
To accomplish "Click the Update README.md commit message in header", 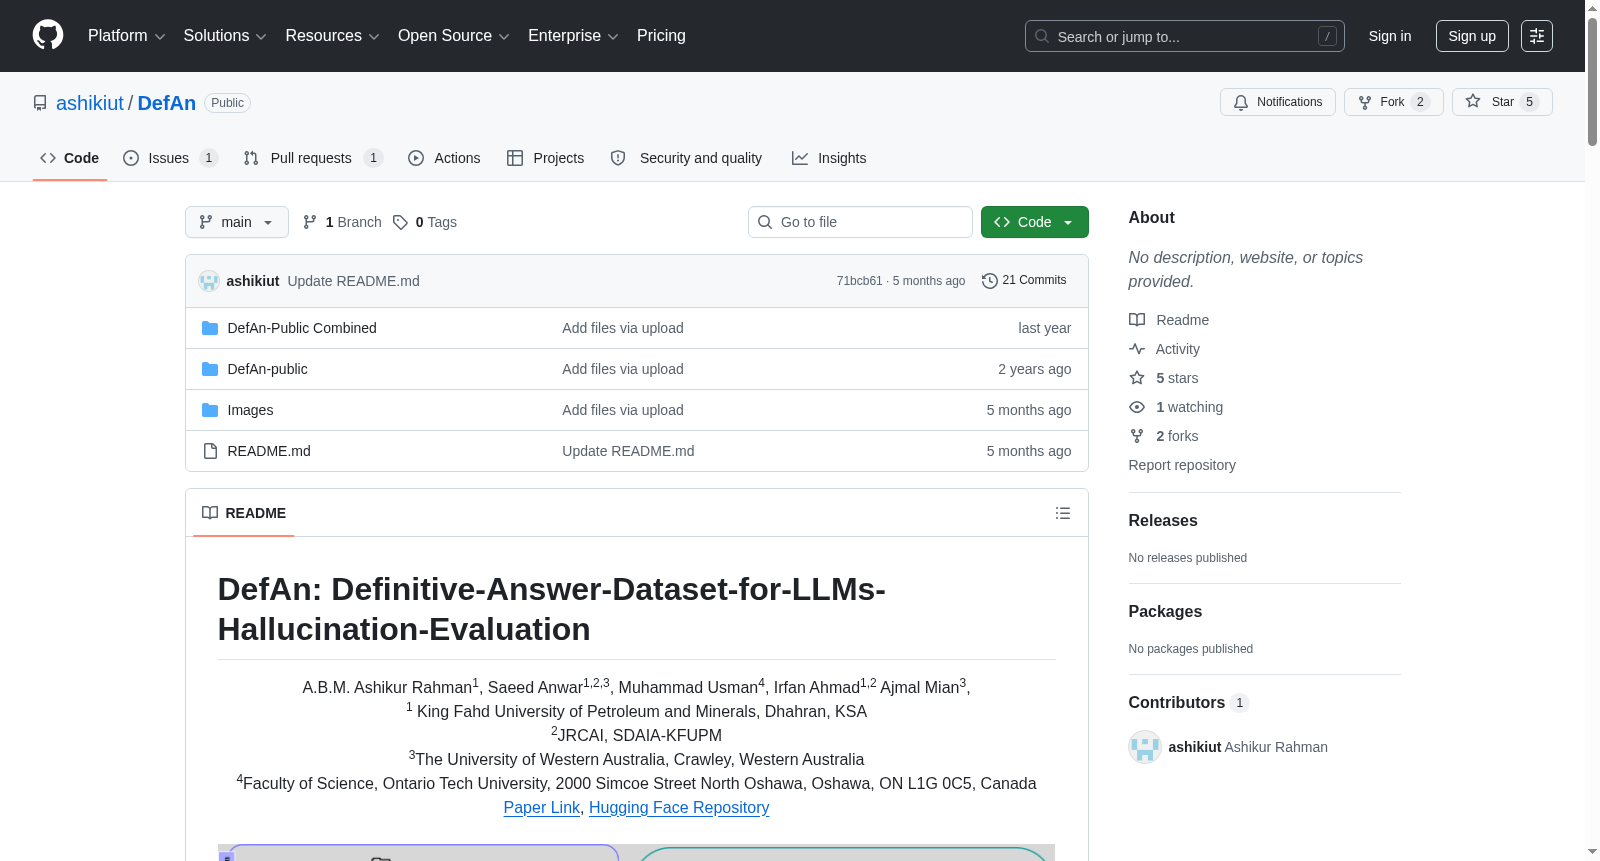I will (354, 281).
